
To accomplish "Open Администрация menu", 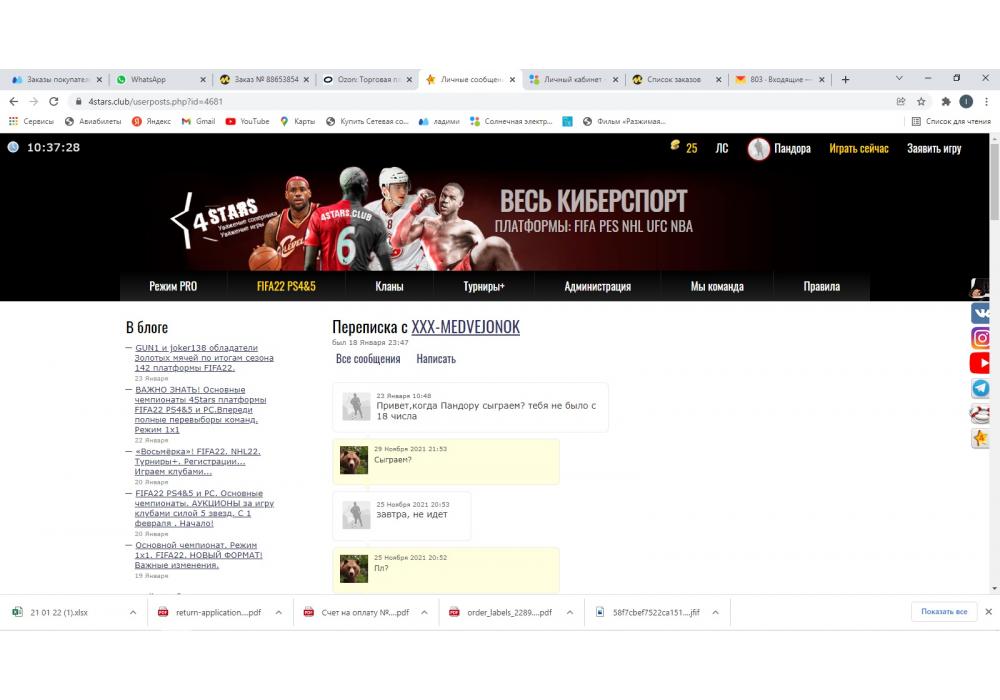I will point(598,287).
